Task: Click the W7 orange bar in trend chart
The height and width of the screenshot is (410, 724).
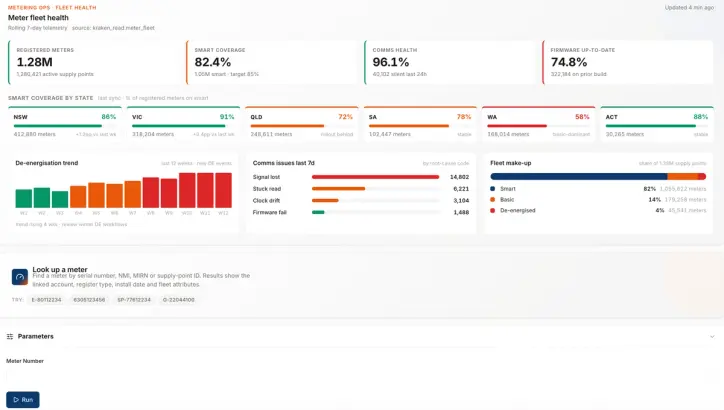Action: pyautogui.click(x=133, y=194)
